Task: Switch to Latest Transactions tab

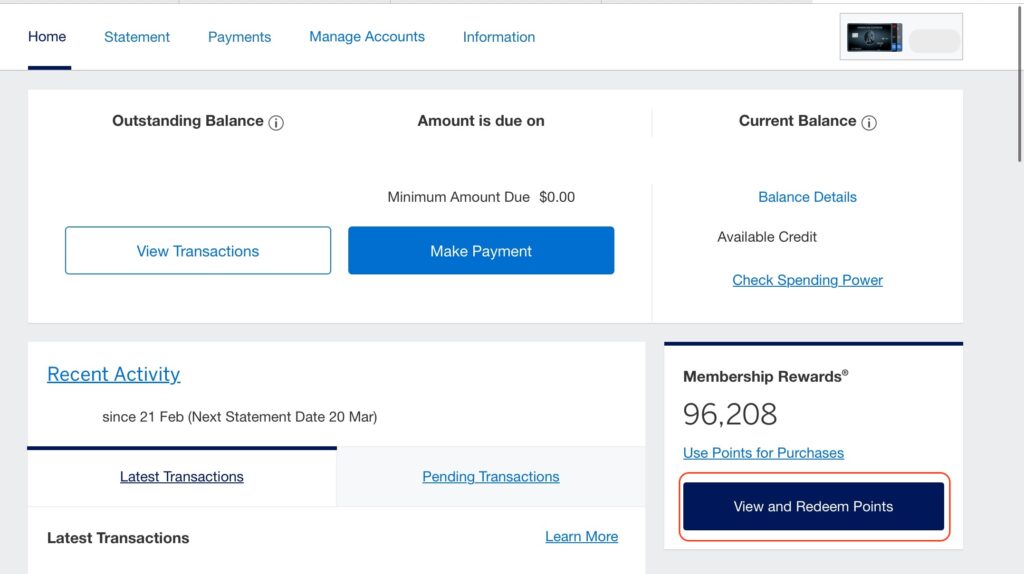Action: click(x=182, y=477)
